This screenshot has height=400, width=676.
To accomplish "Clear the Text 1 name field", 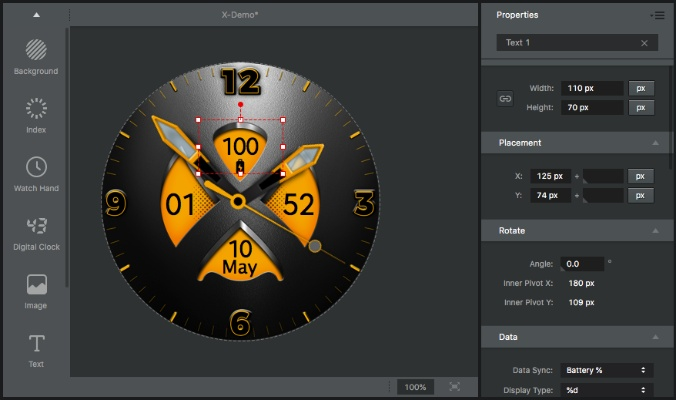I will tap(645, 43).
